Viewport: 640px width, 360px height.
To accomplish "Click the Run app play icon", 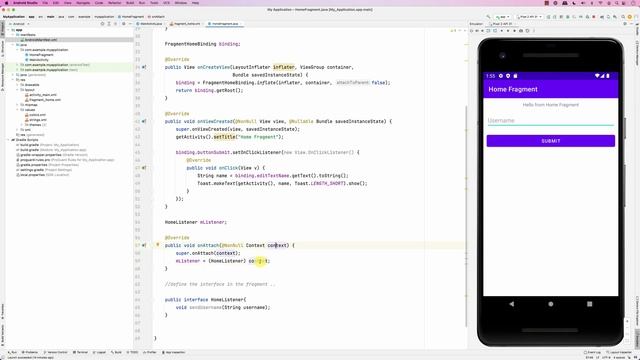I will 548,17.
